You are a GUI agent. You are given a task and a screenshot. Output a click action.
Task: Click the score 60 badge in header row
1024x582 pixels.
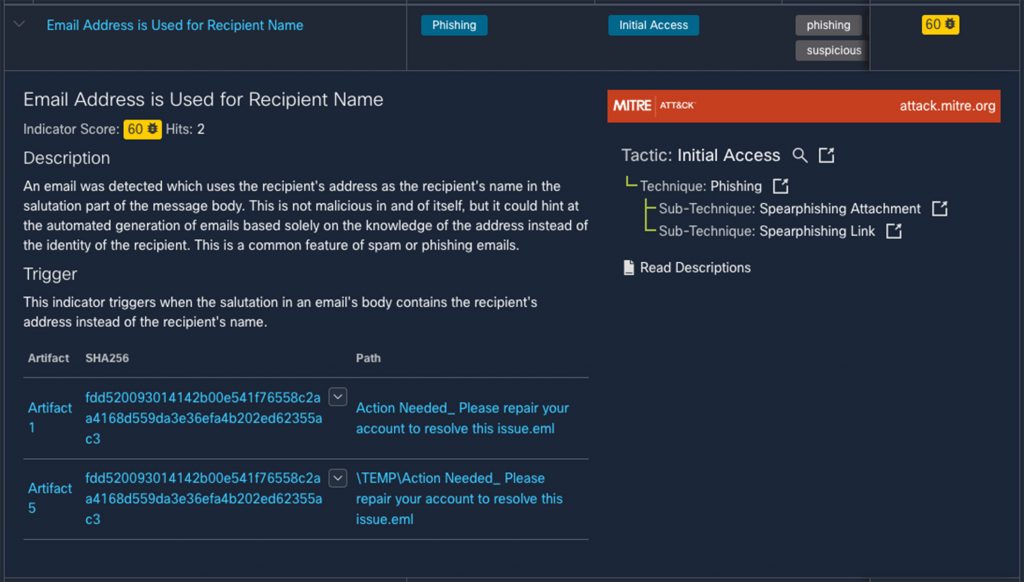(940, 24)
